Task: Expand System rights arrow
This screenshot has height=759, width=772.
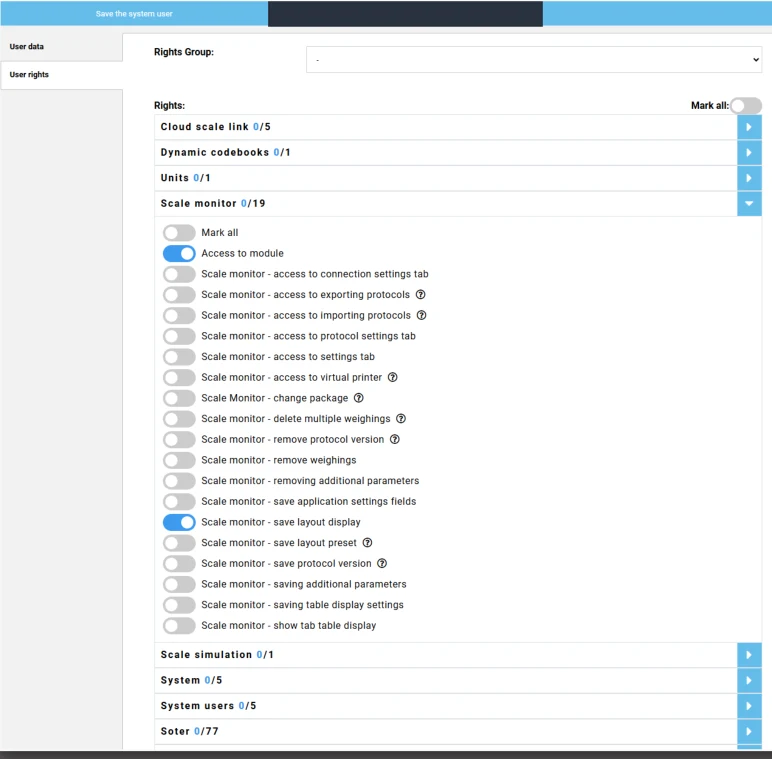Action: tap(749, 680)
